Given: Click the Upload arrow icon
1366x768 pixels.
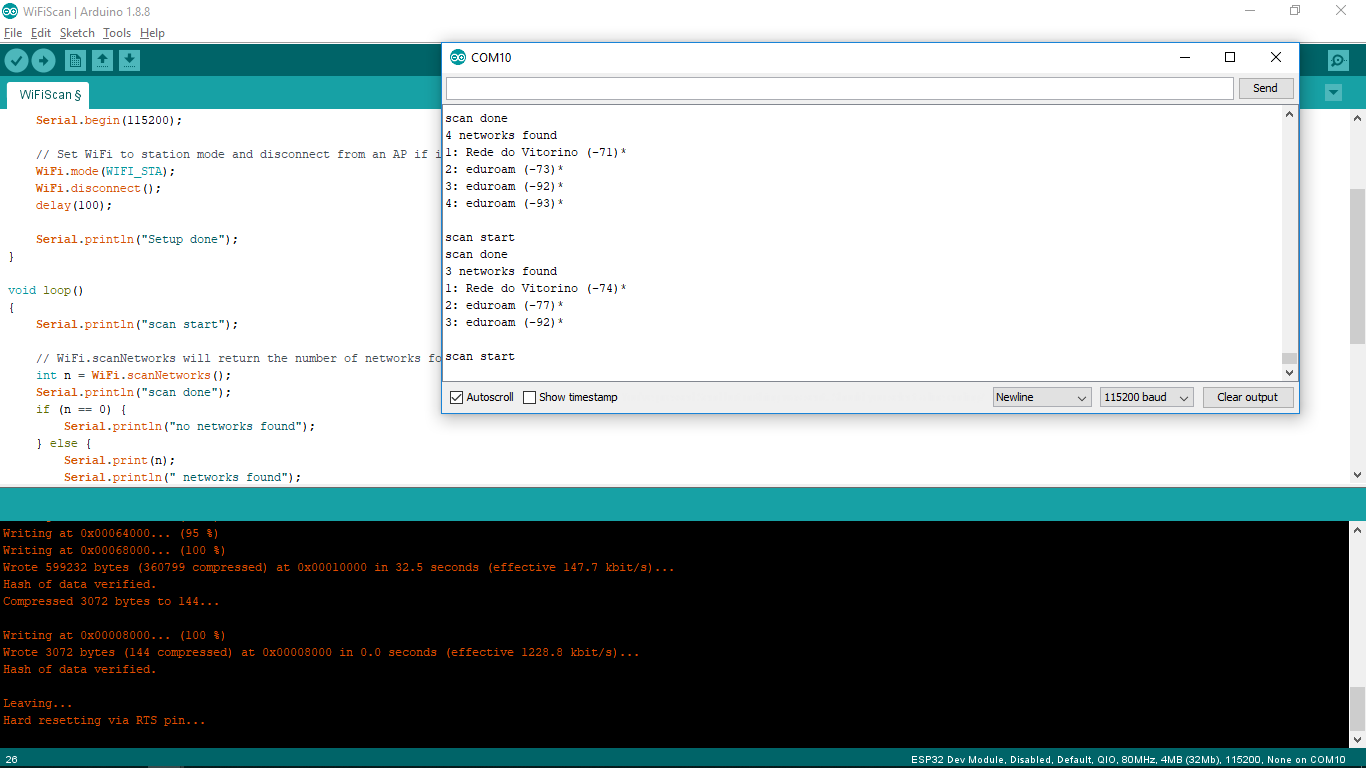Looking at the screenshot, I should click(43, 60).
